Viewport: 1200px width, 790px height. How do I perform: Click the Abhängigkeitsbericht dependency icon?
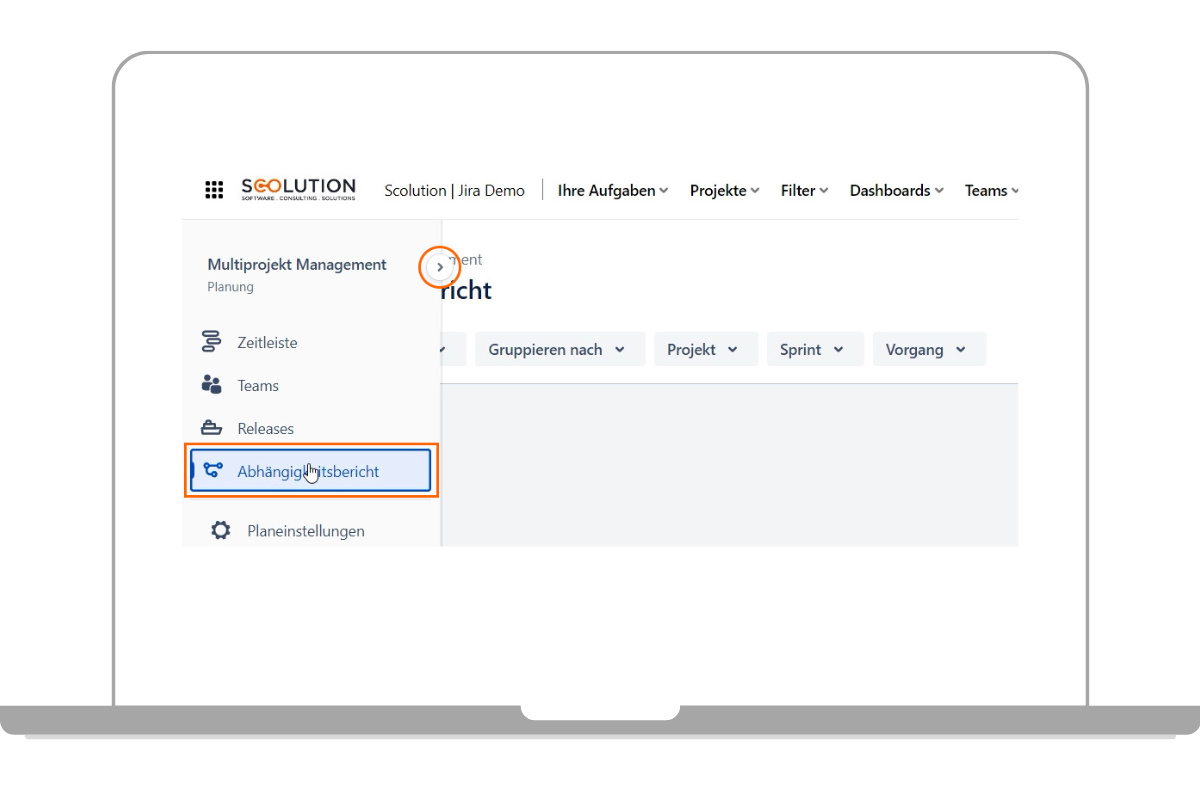coord(212,470)
